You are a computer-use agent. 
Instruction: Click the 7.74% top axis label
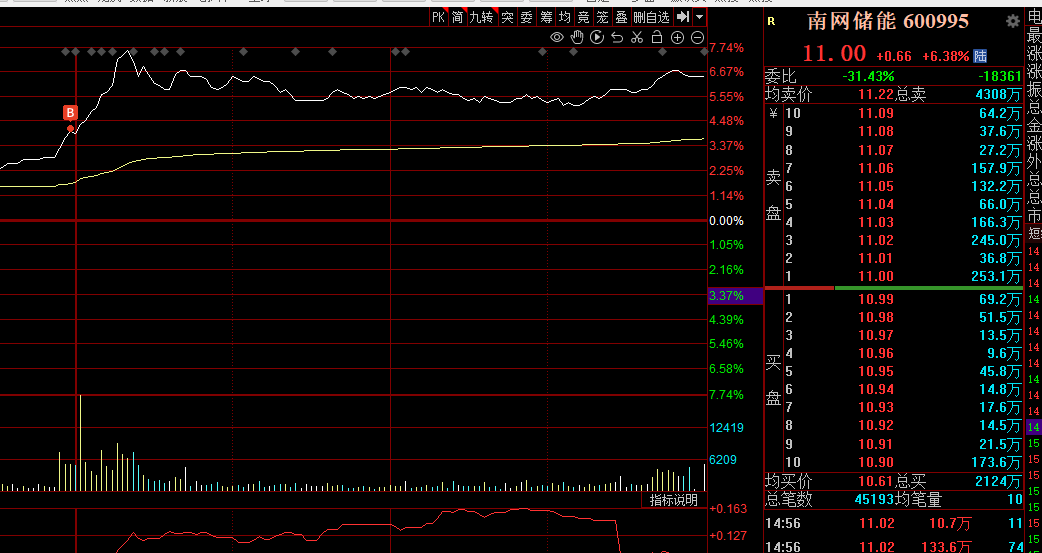coord(726,48)
